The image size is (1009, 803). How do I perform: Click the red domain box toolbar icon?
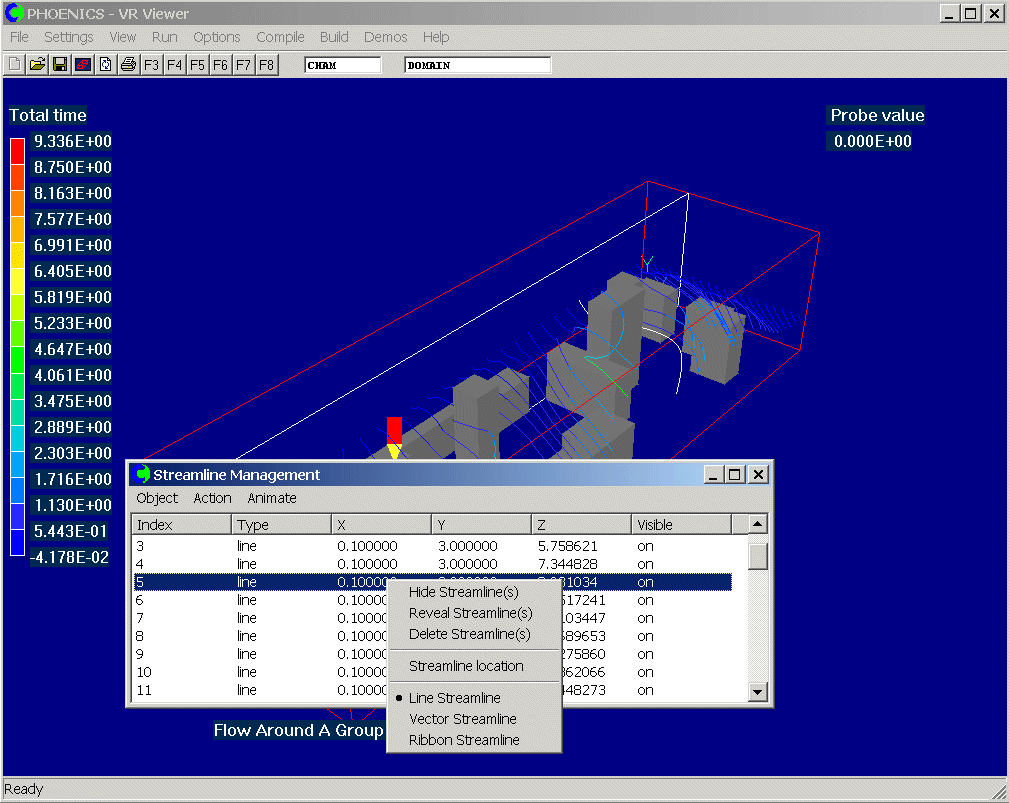point(82,64)
